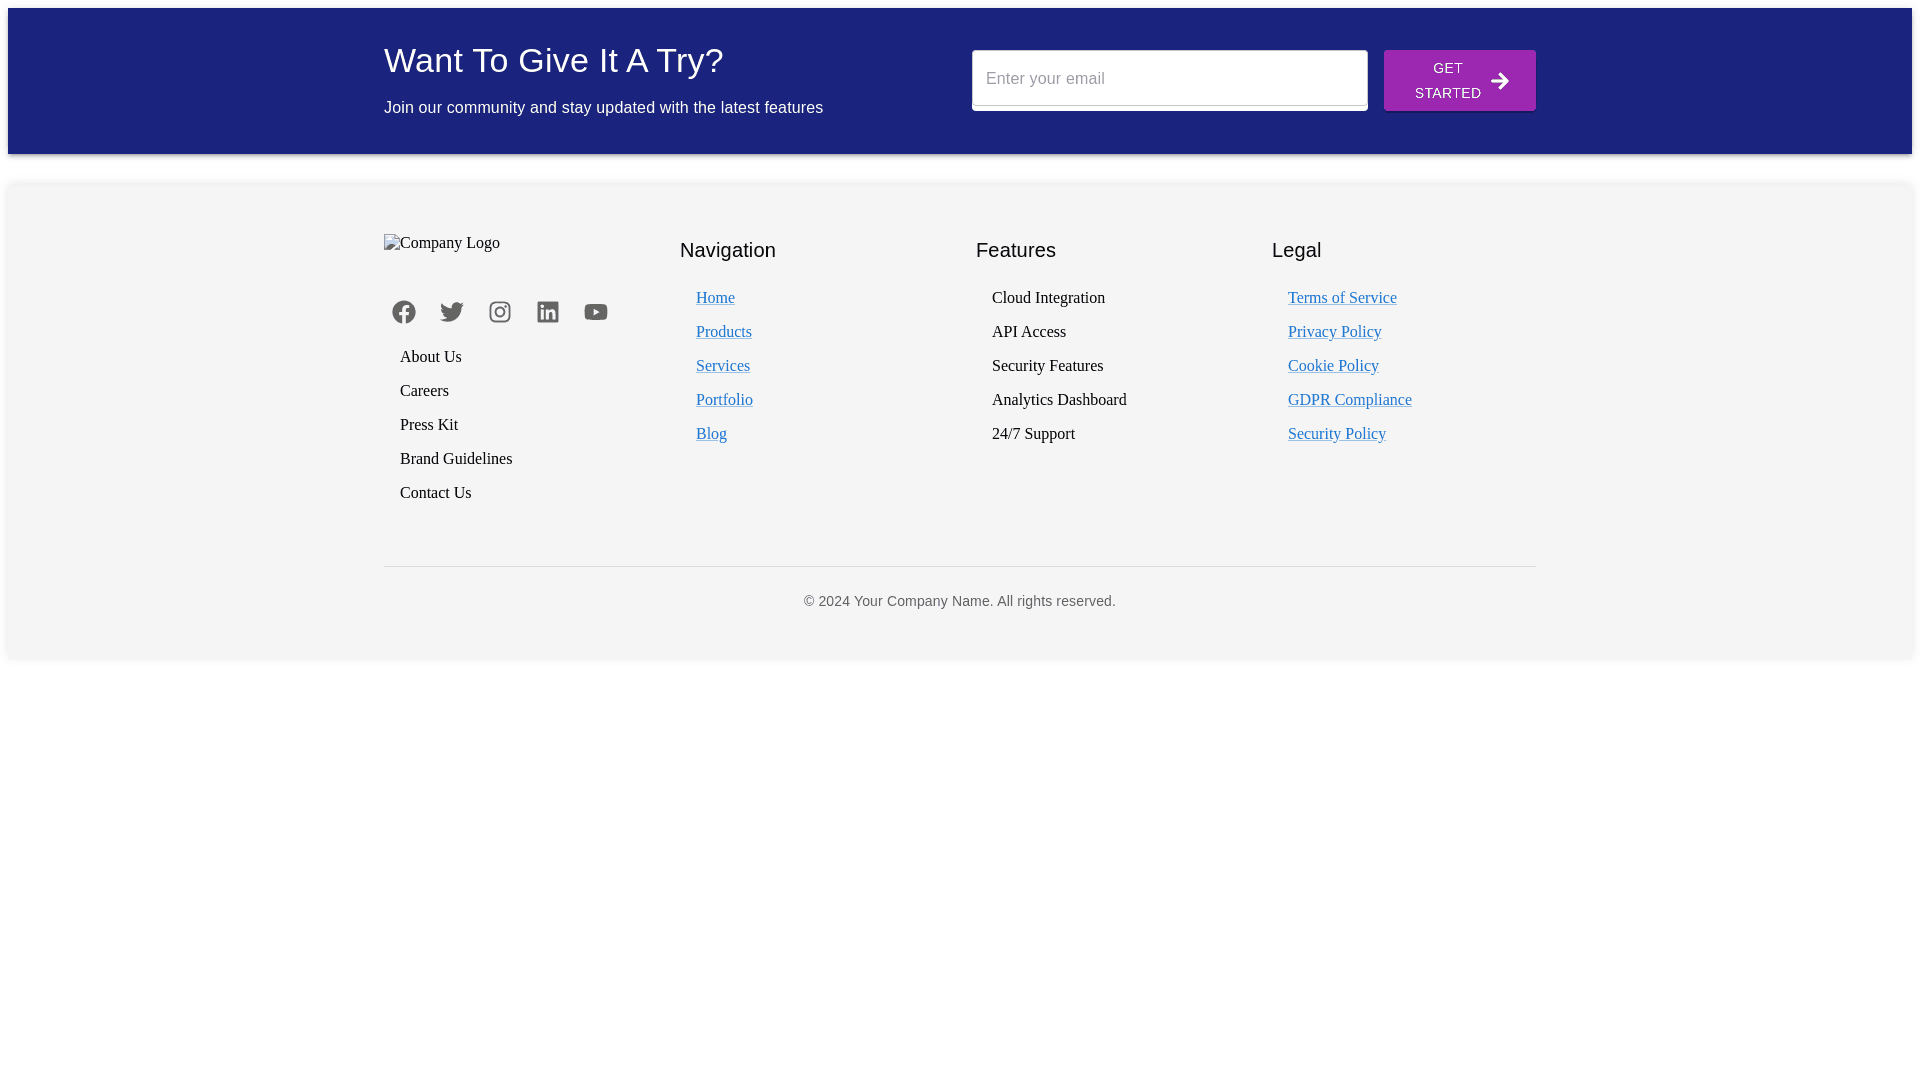Screen dimensions: 1920x1080
Task: Open the GDPR Compliance link
Action: coord(1349,400)
